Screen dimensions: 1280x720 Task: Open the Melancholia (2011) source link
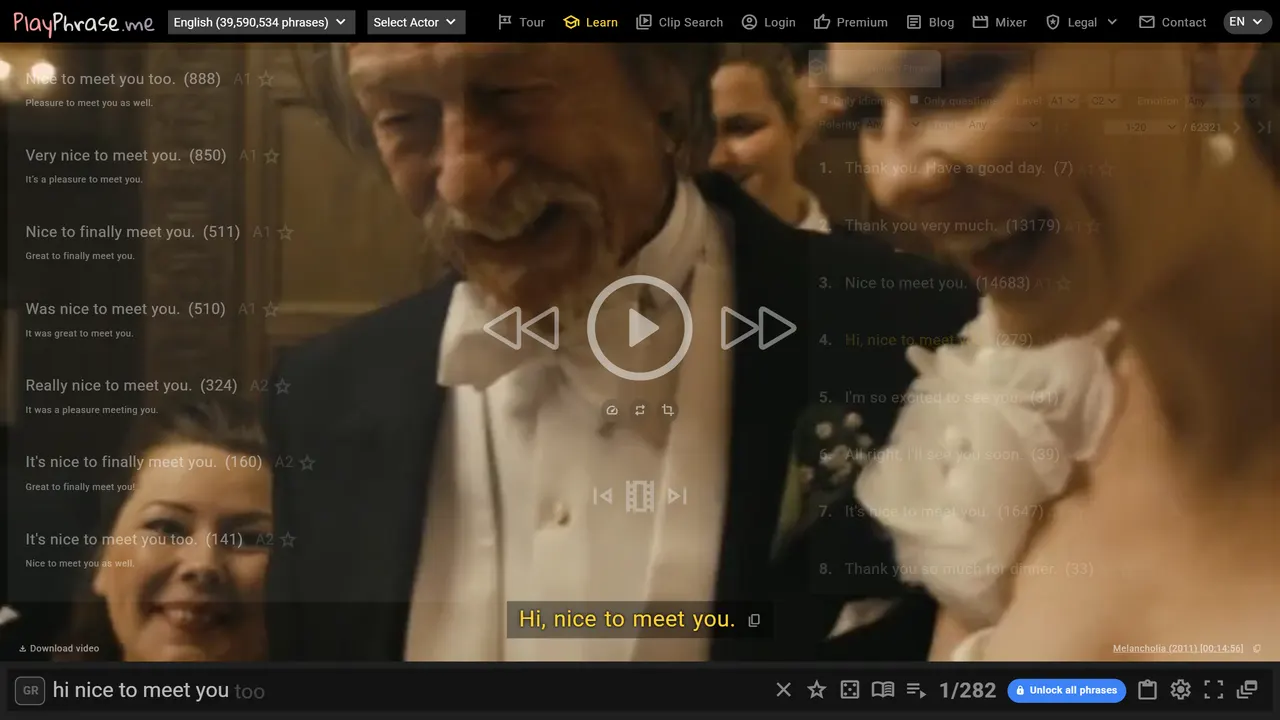(x=1178, y=648)
